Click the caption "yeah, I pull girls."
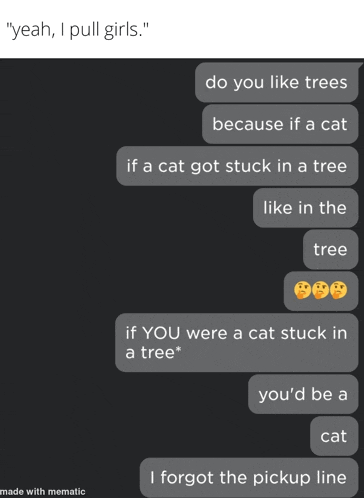This screenshot has height=498, width=364. [77, 30]
